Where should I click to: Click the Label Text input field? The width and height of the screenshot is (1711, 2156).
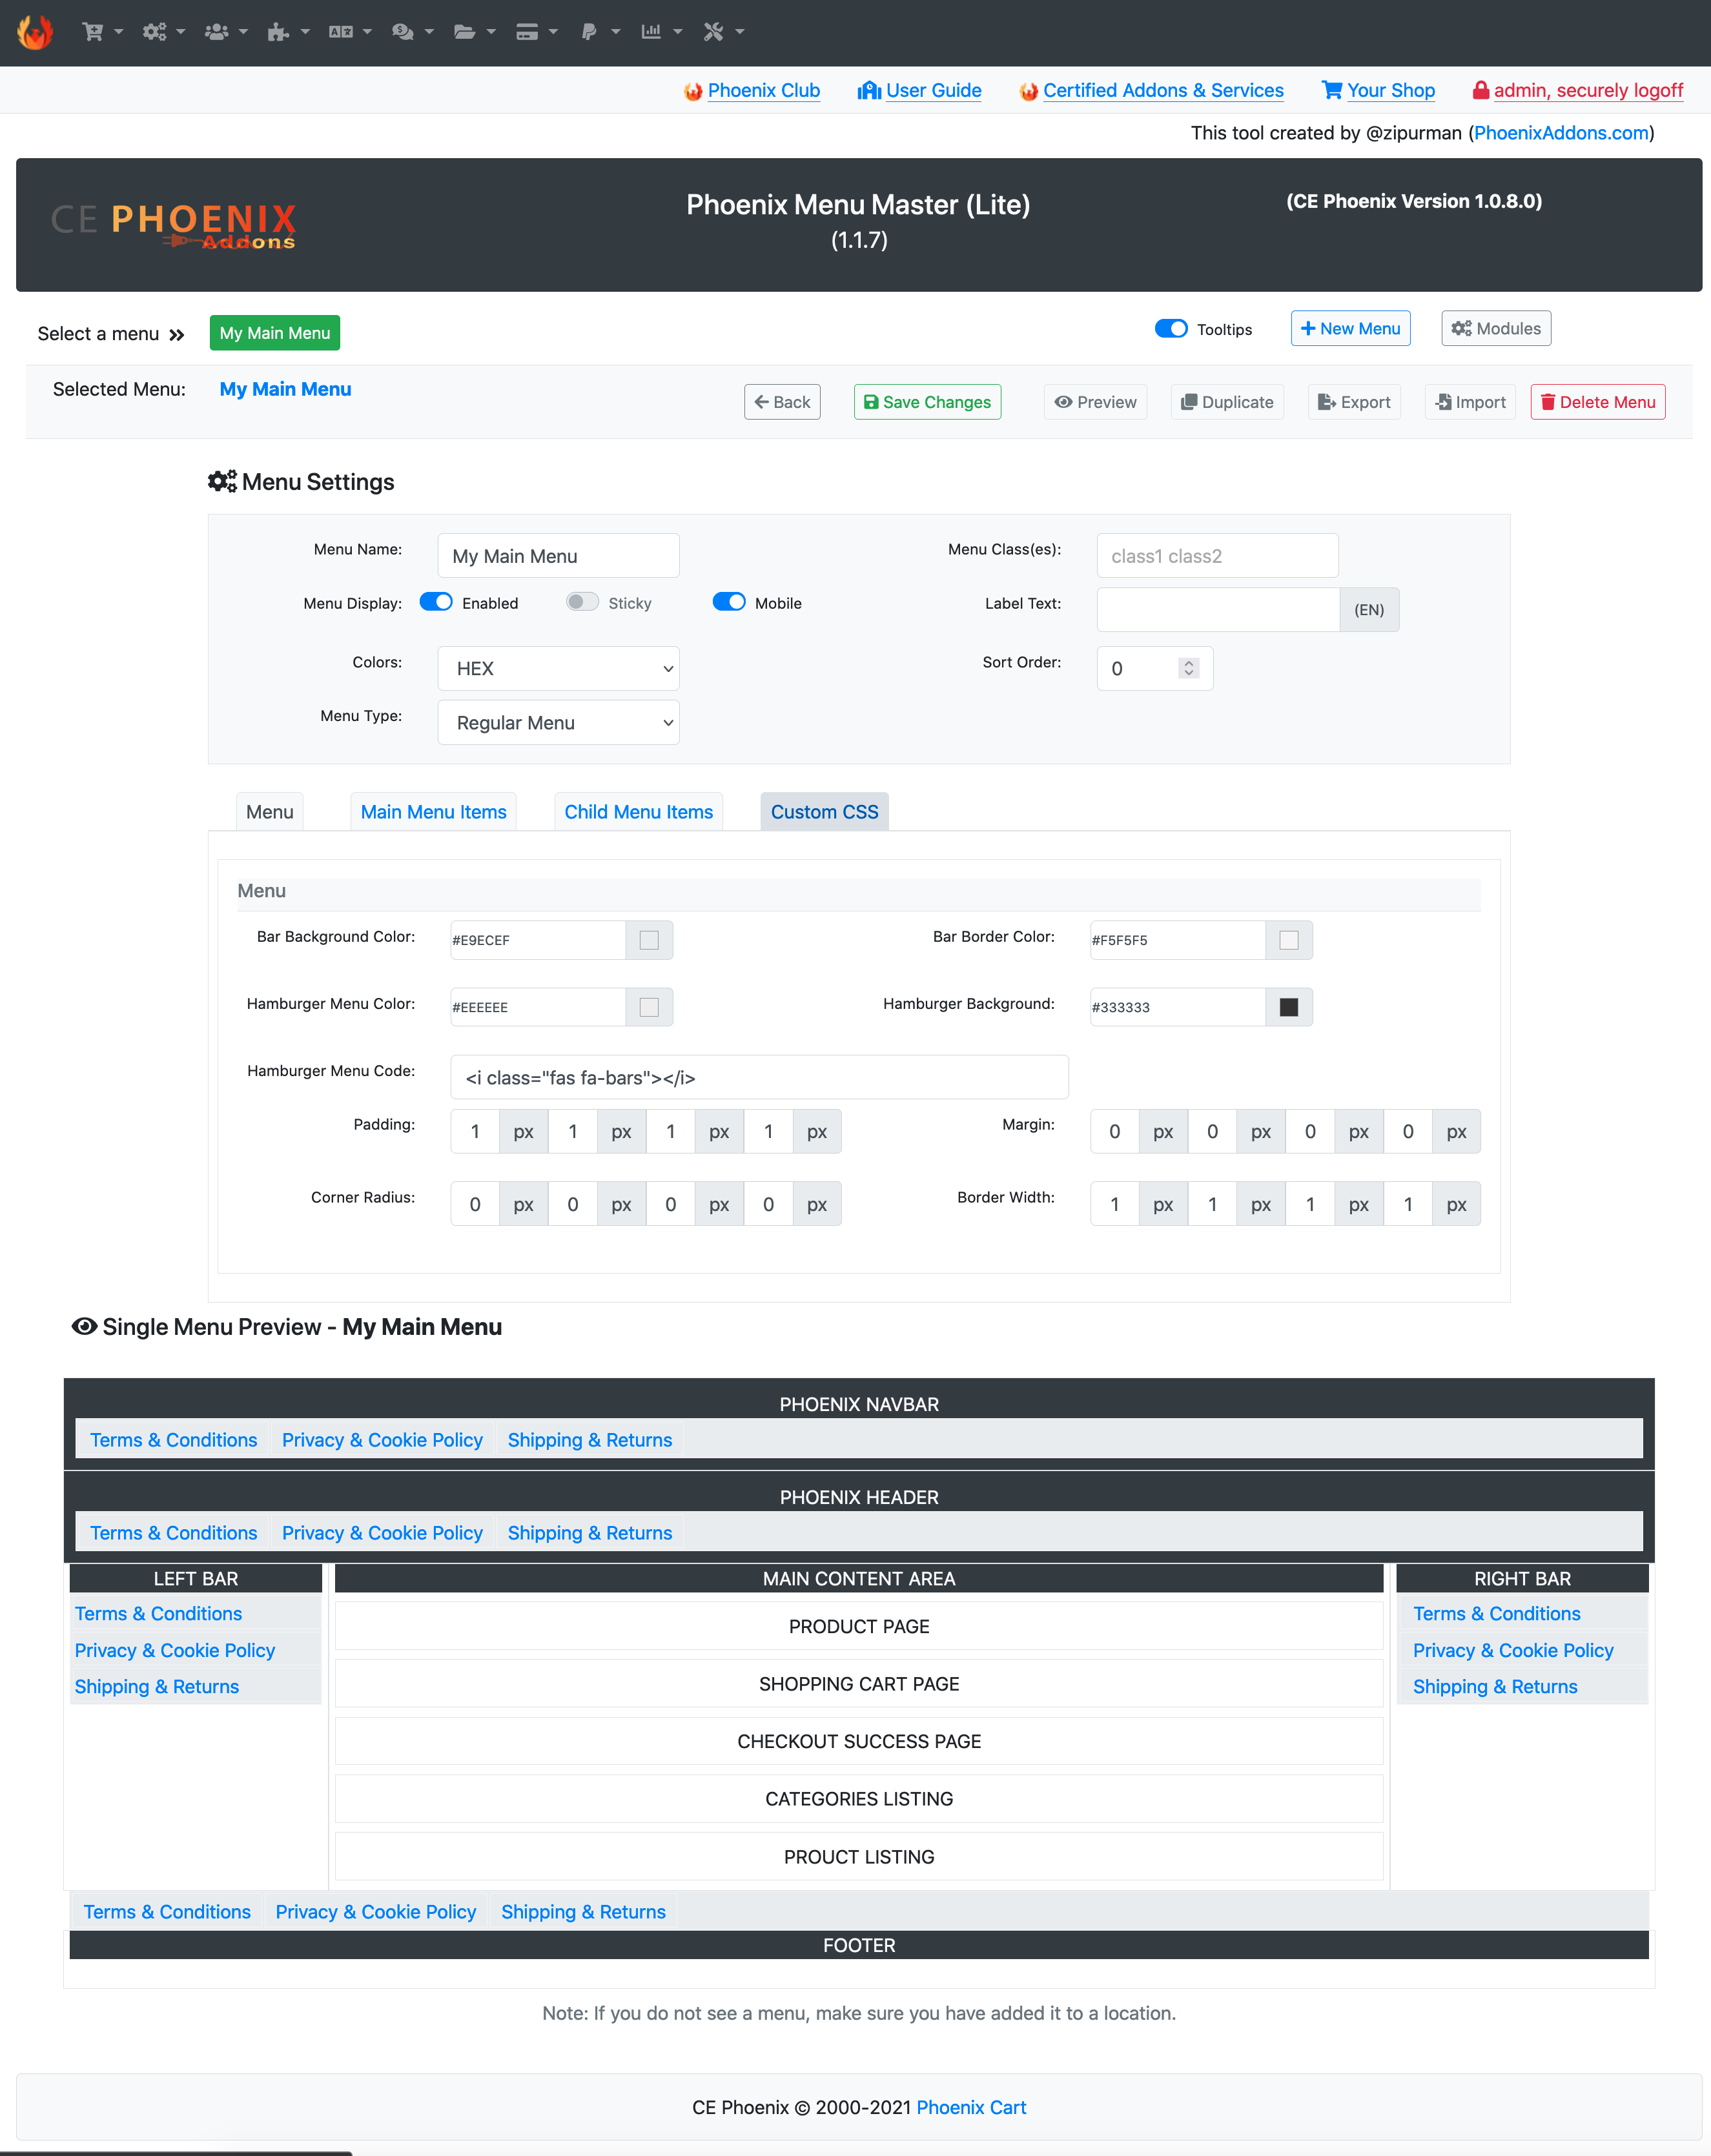[1217, 610]
